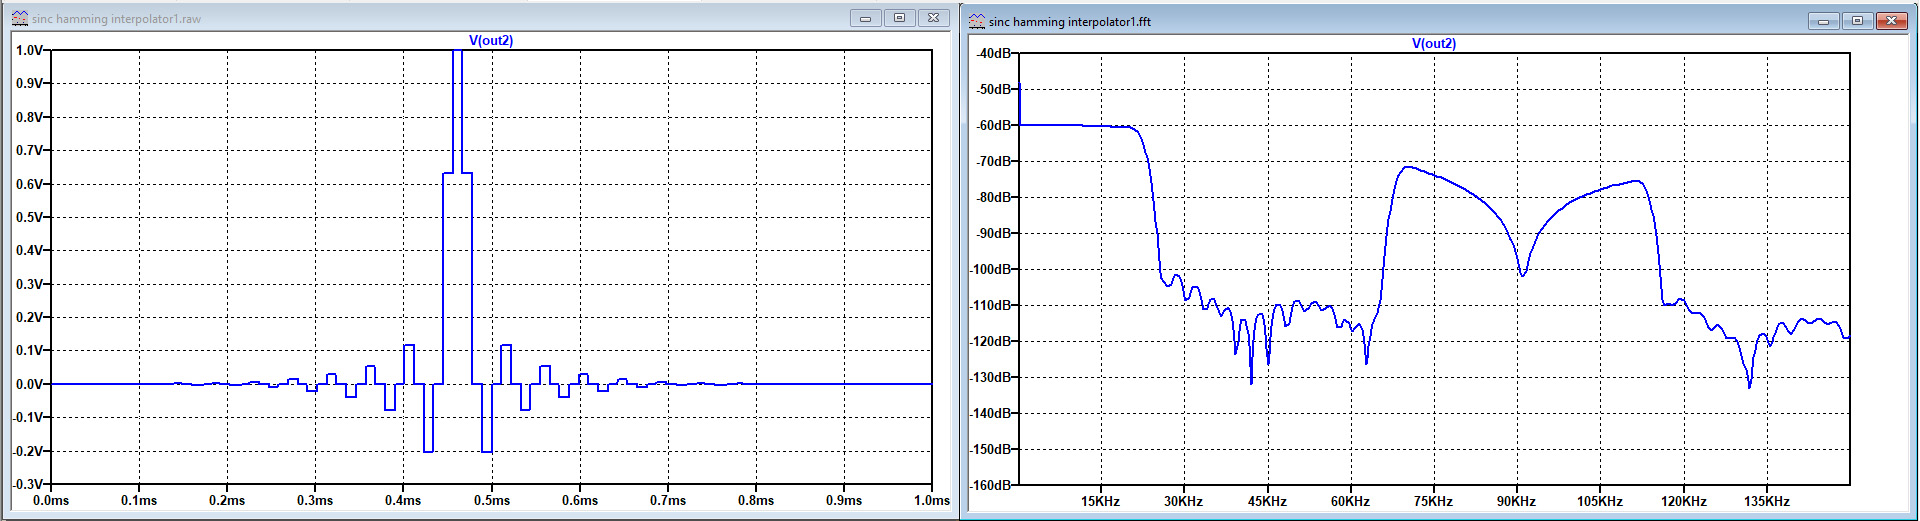
Task: Click the V(out2) trace label in the .fft window
Action: click(x=1434, y=44)
